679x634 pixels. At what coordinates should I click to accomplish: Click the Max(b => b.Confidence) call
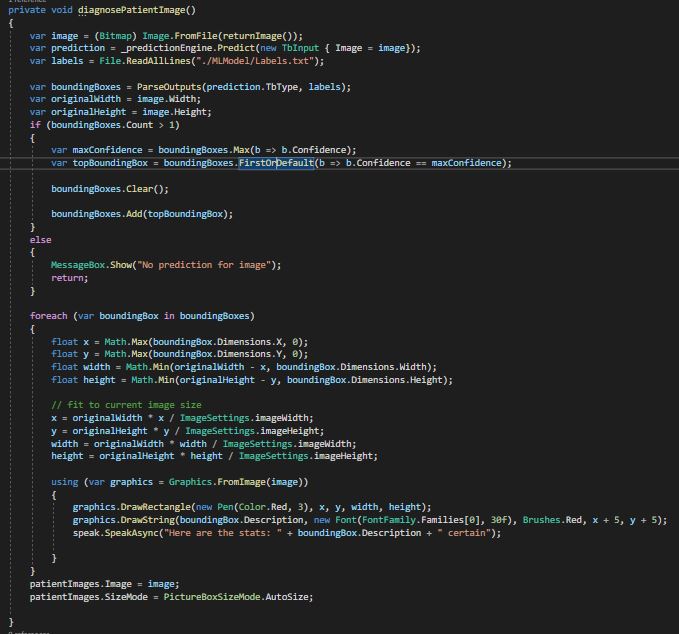click(x=292, y=150)
